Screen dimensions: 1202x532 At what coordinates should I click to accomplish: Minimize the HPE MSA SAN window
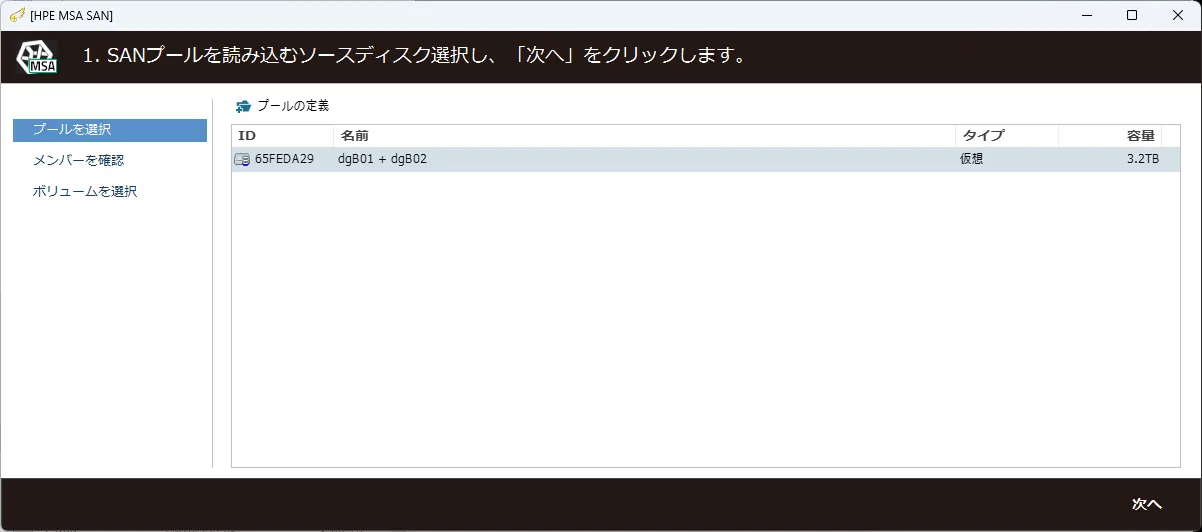coord(1085,15)
